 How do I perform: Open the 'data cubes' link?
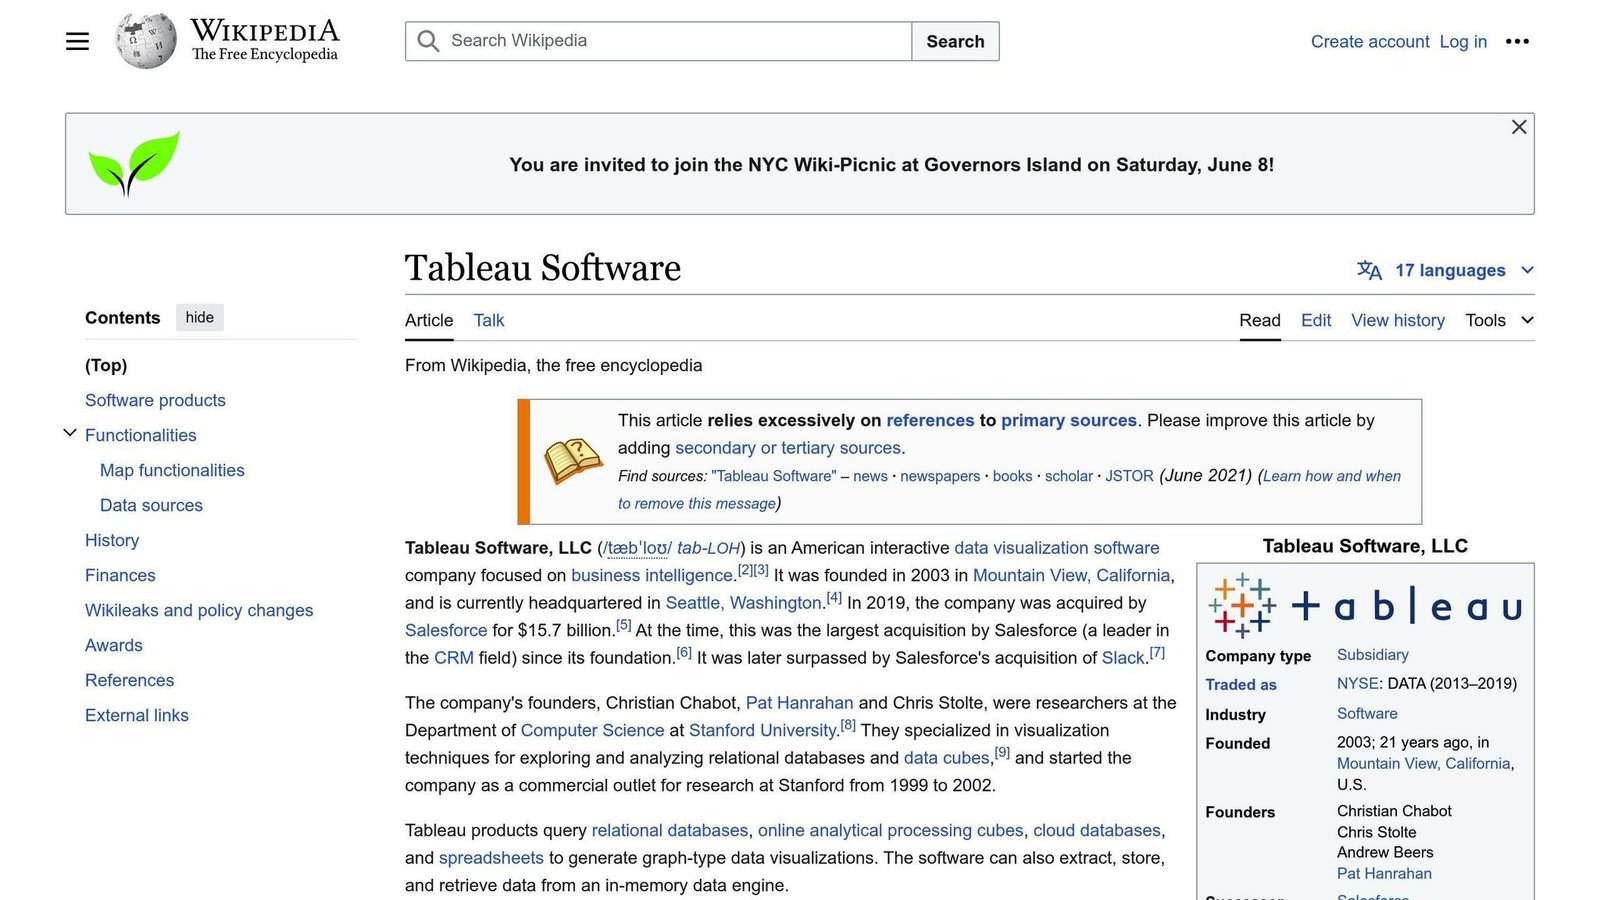point(947,758)
